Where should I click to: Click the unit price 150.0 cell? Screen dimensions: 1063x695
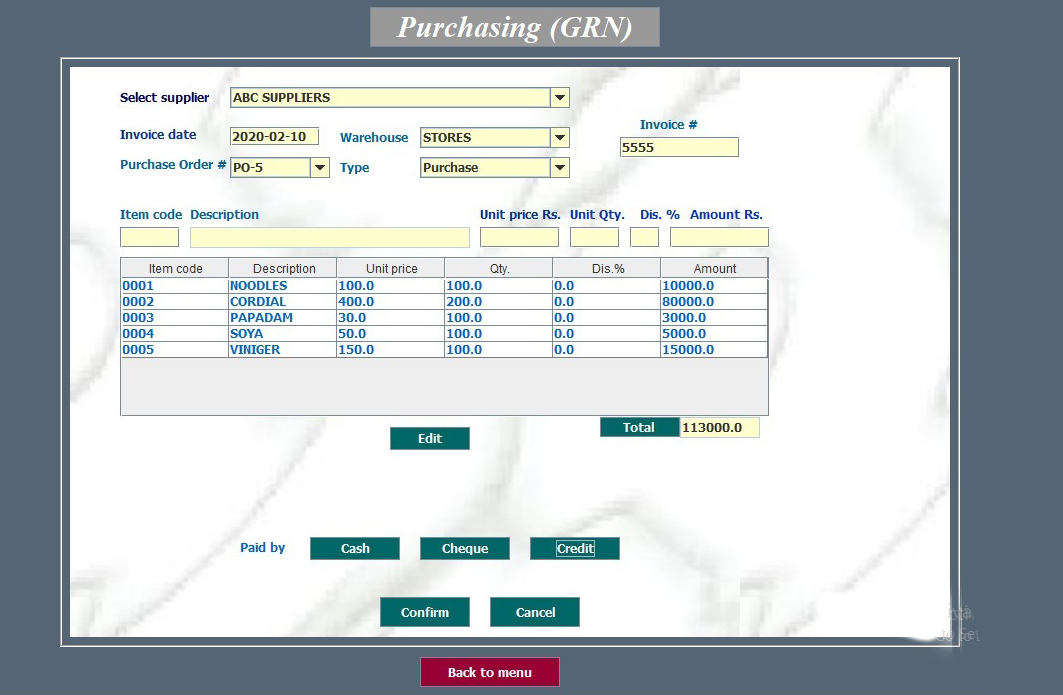[x=390, y=350]
